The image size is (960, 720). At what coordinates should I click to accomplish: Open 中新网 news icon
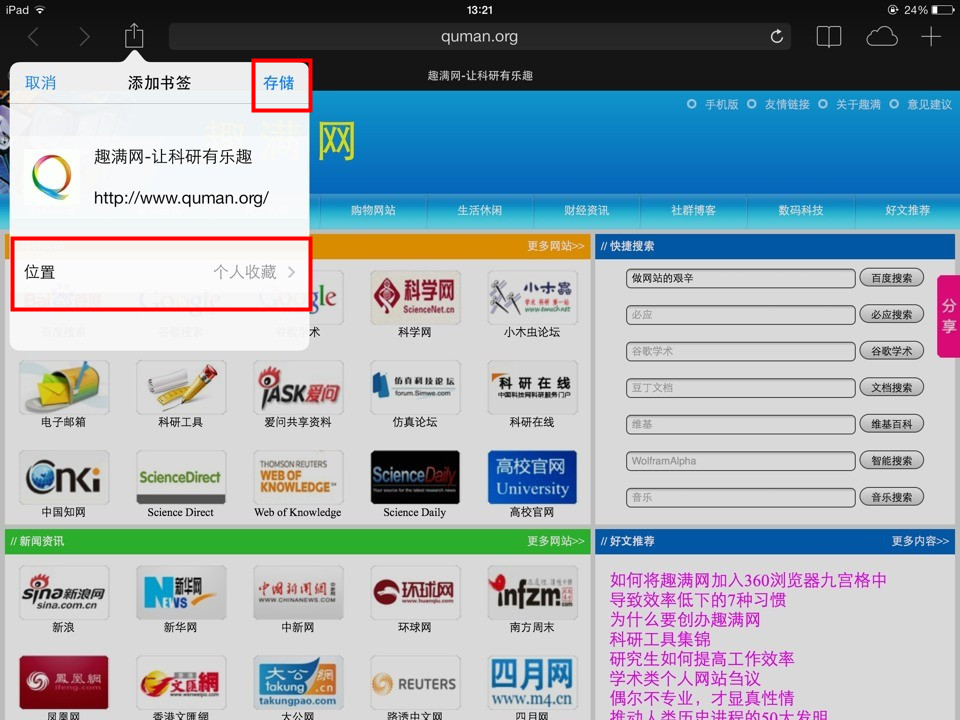[x=298, y=592]
